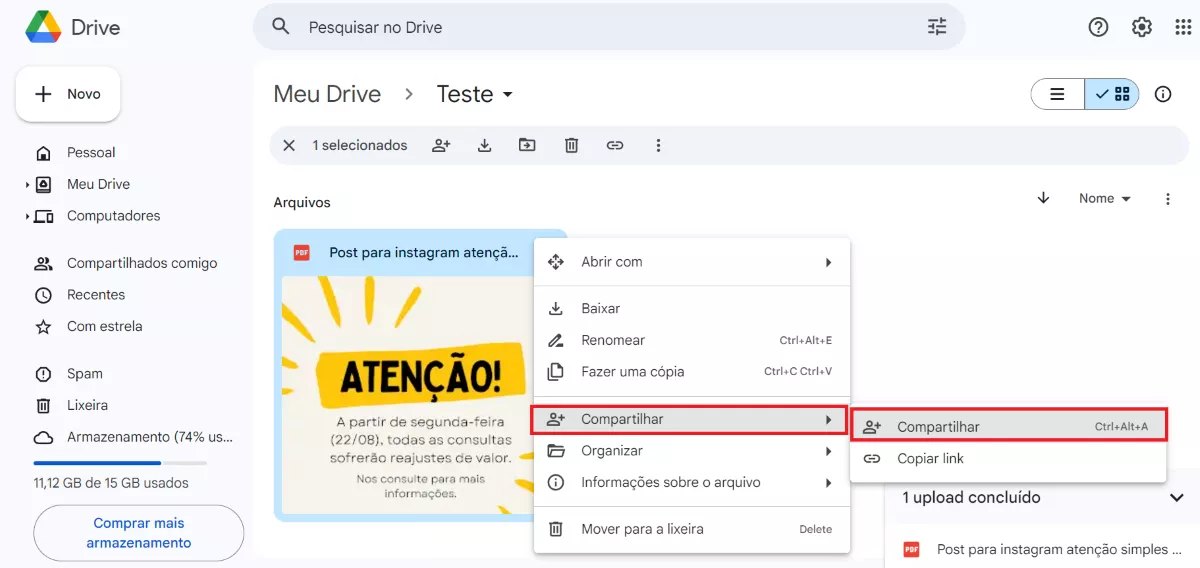
Task: Open Pessoal in the sidebar
Action: (x=91, y=153)
